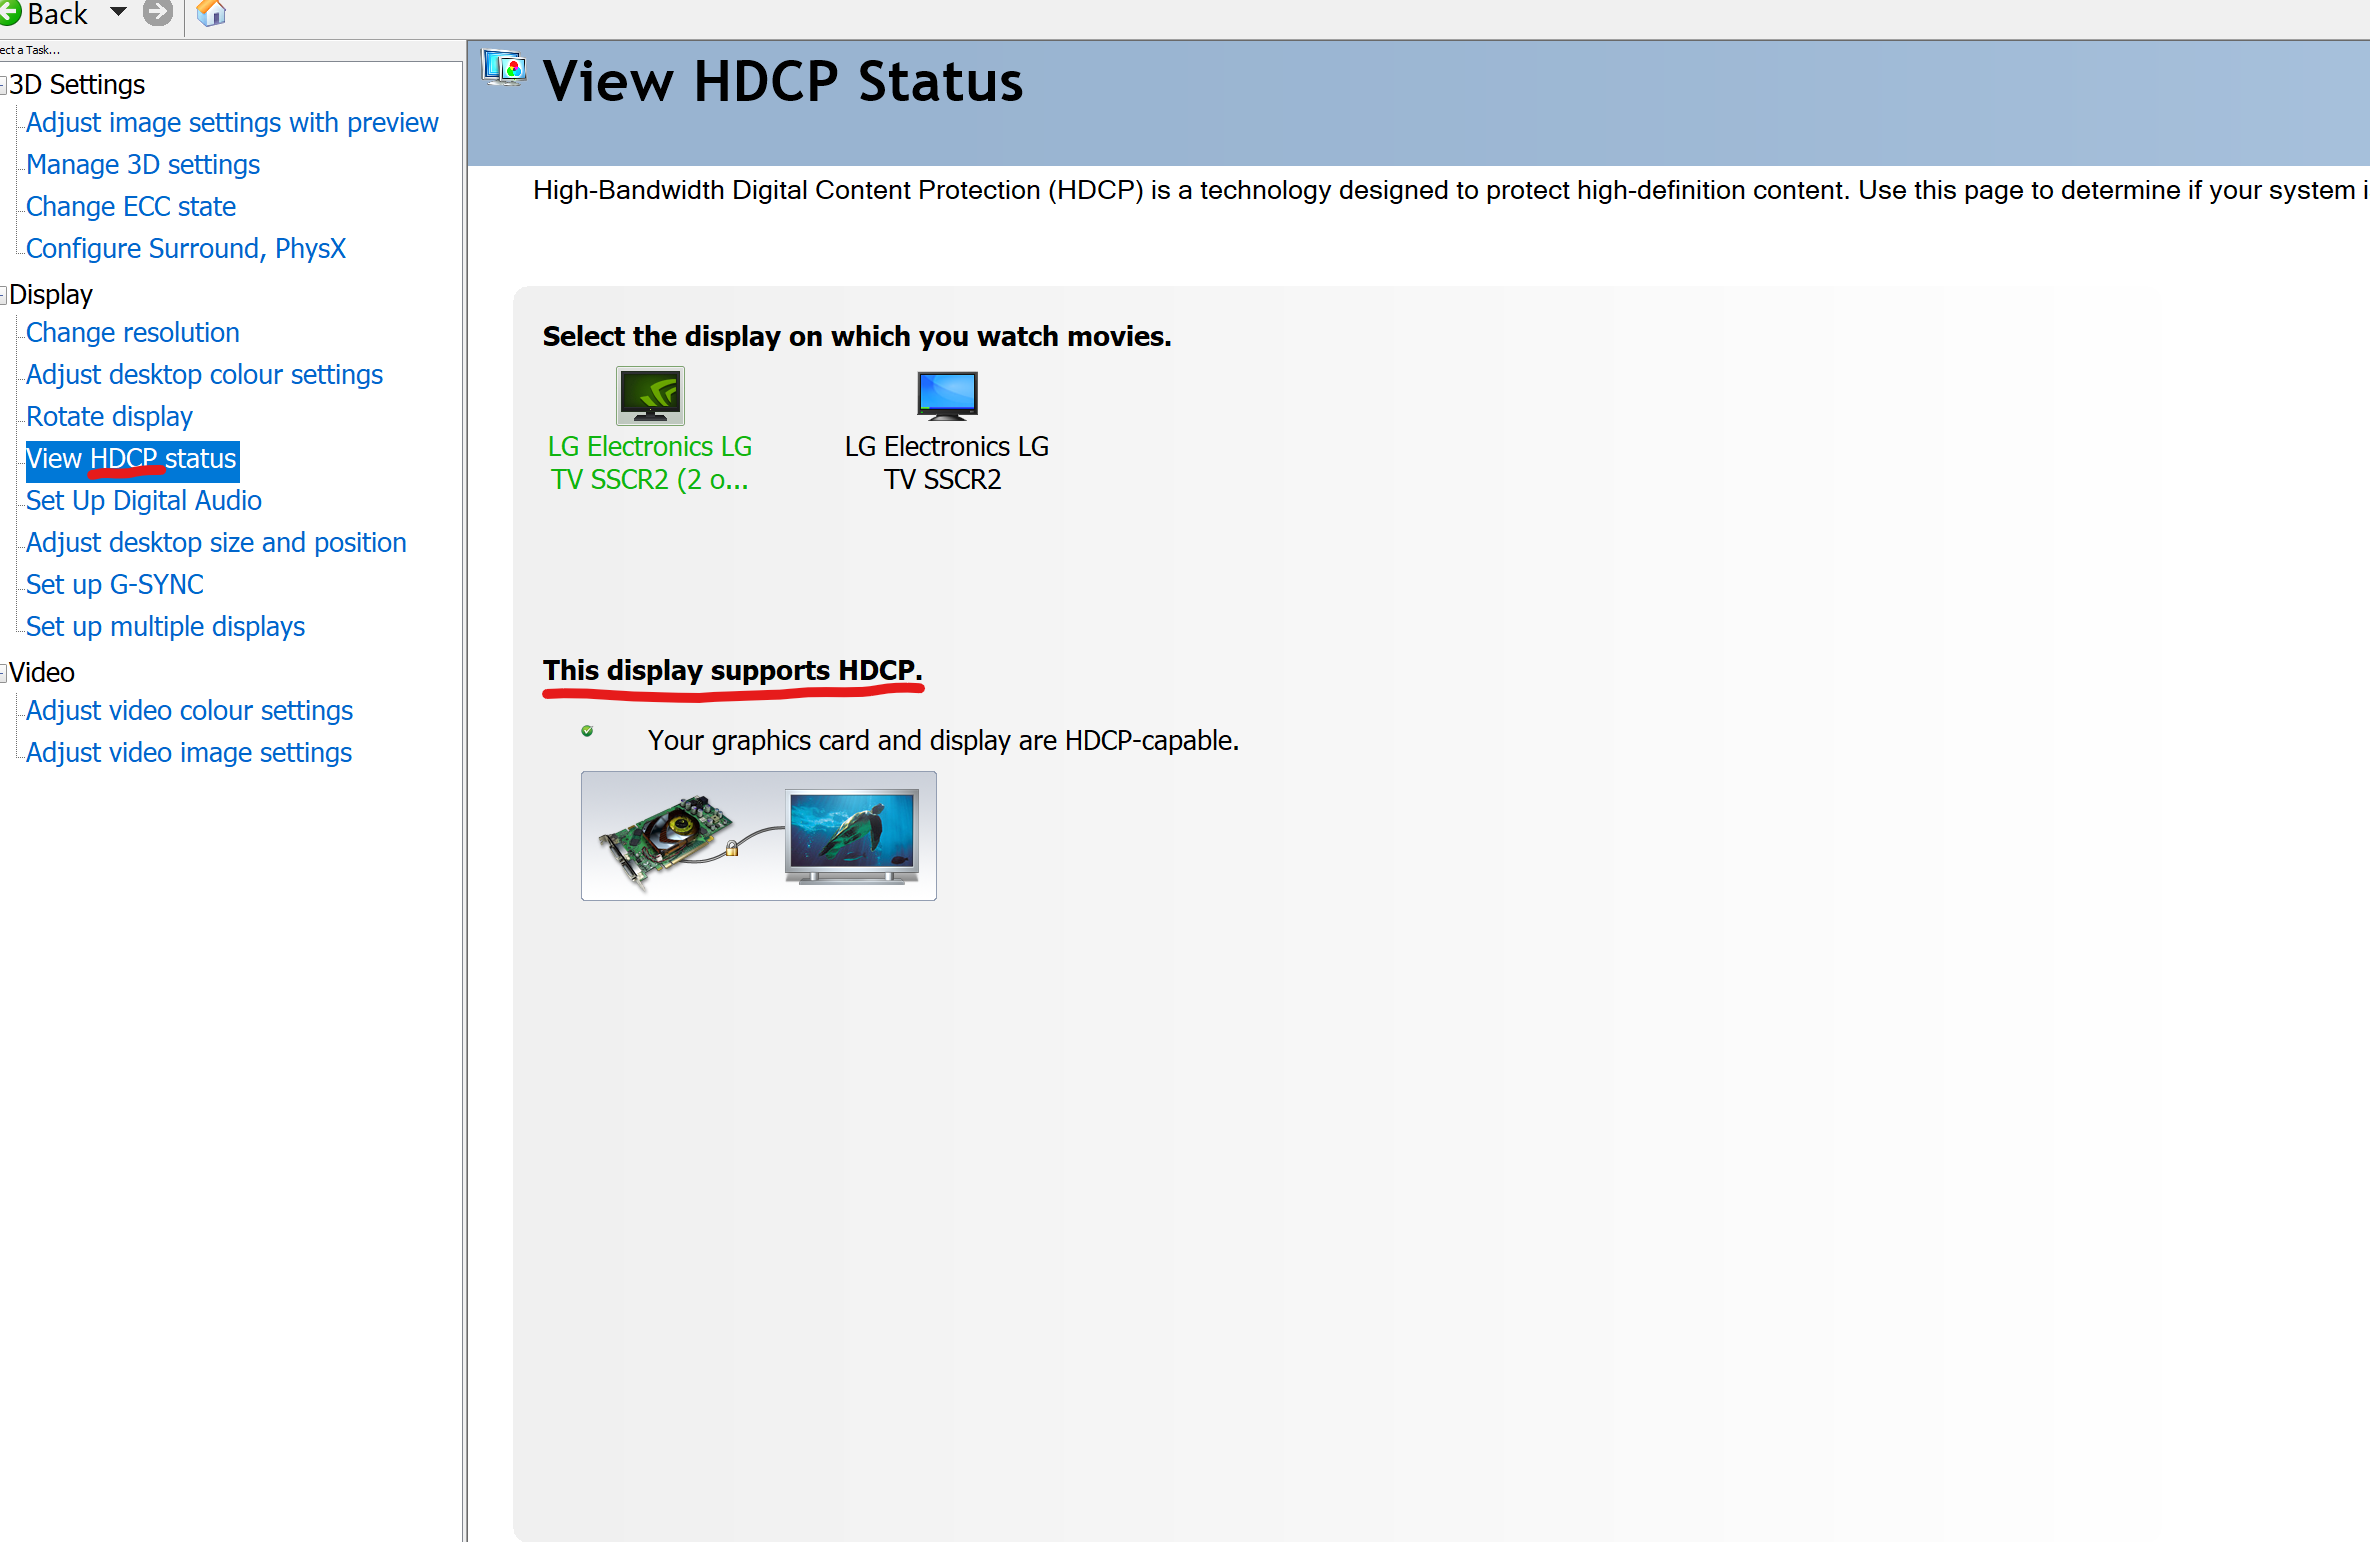The image size is (2370, 1542).
Task: Open Configure Surround, PhysX page
Action: 186,249
